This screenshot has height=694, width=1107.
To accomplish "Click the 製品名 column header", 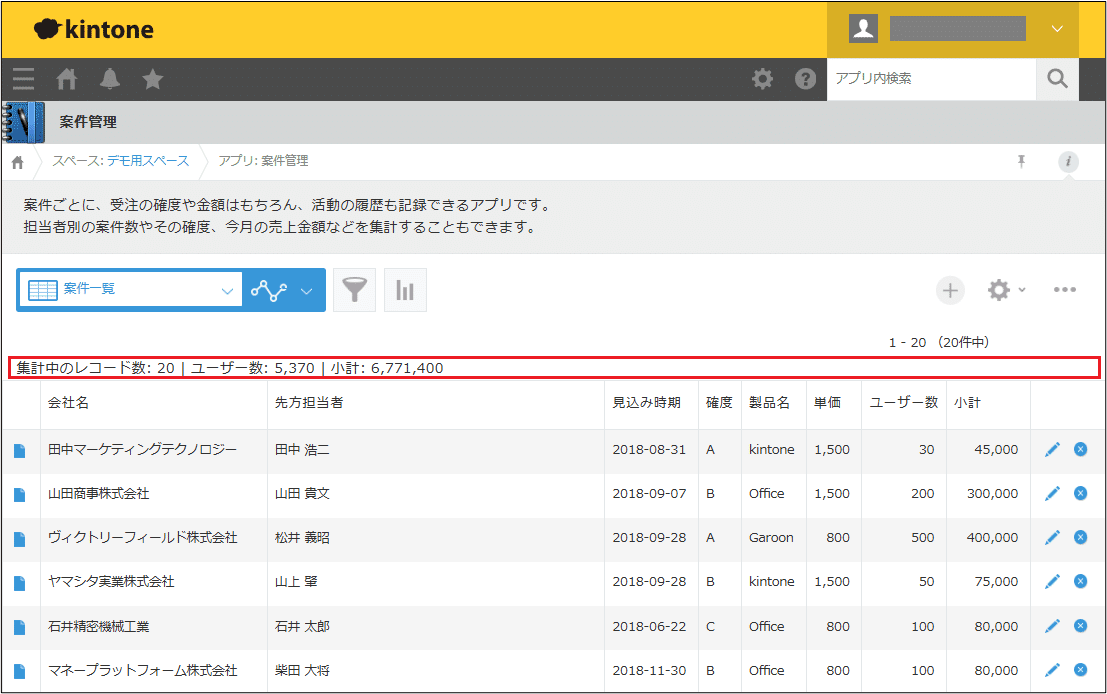I will coord(770,402).
